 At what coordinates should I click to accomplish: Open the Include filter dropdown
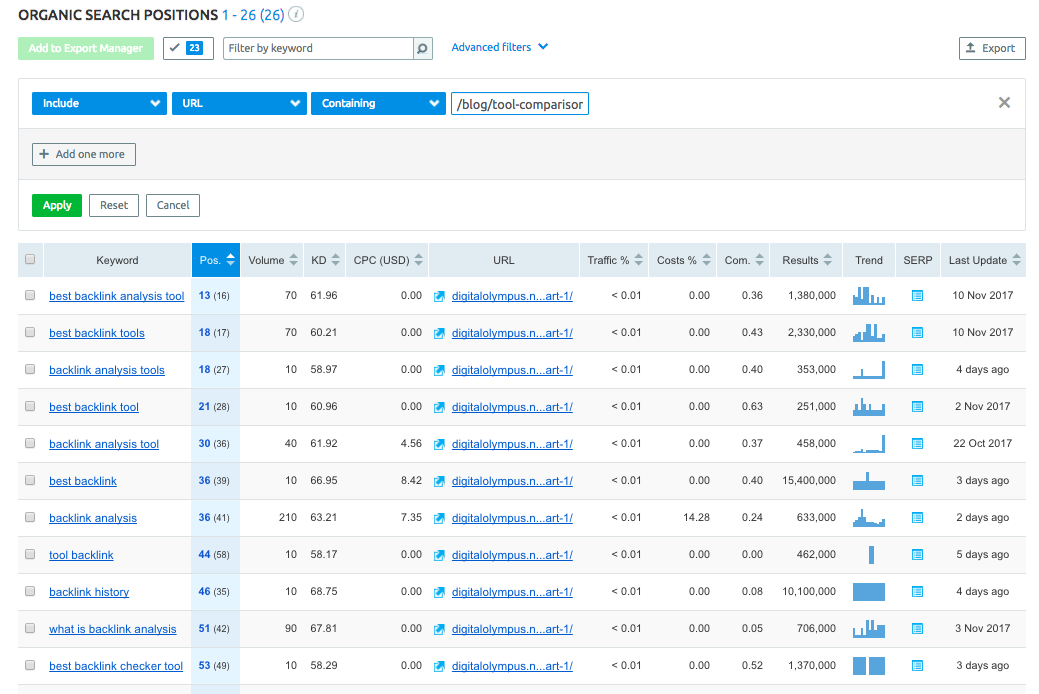[x=99, y=103]
